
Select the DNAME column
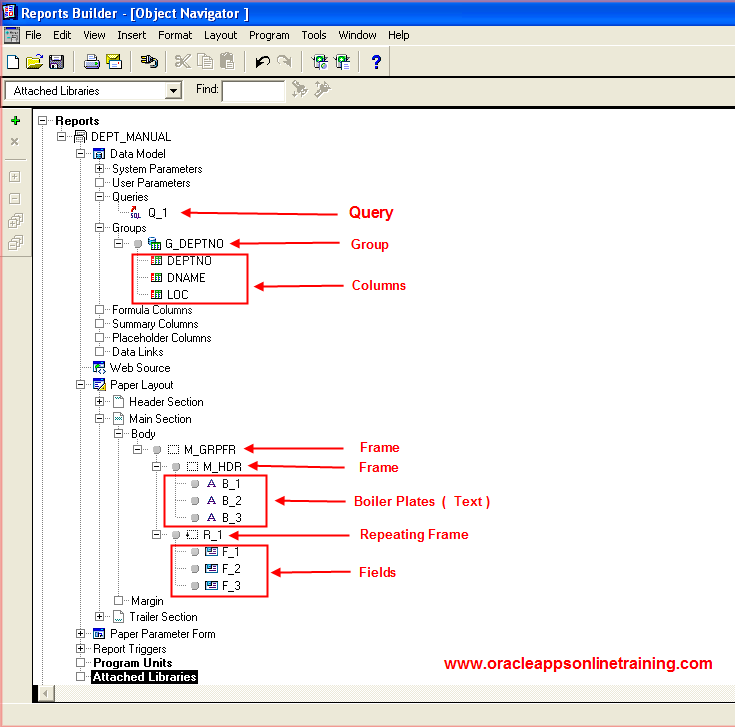point(186,277)
